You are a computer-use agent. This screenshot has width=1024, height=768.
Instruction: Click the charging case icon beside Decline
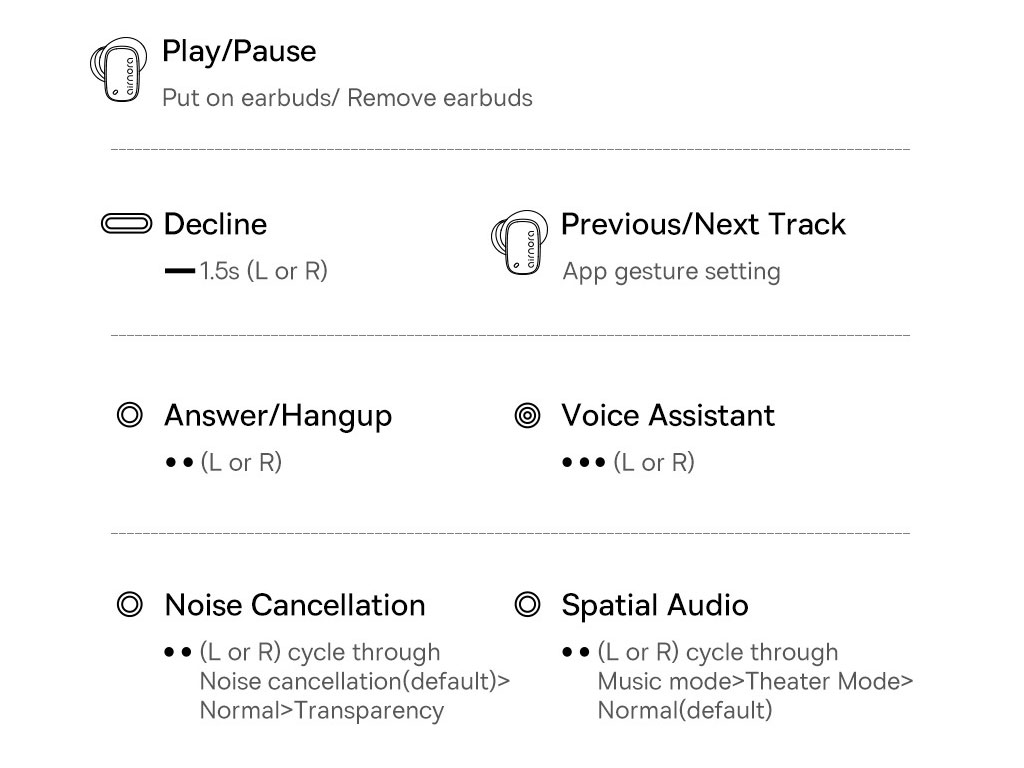(x=127, y=224)
